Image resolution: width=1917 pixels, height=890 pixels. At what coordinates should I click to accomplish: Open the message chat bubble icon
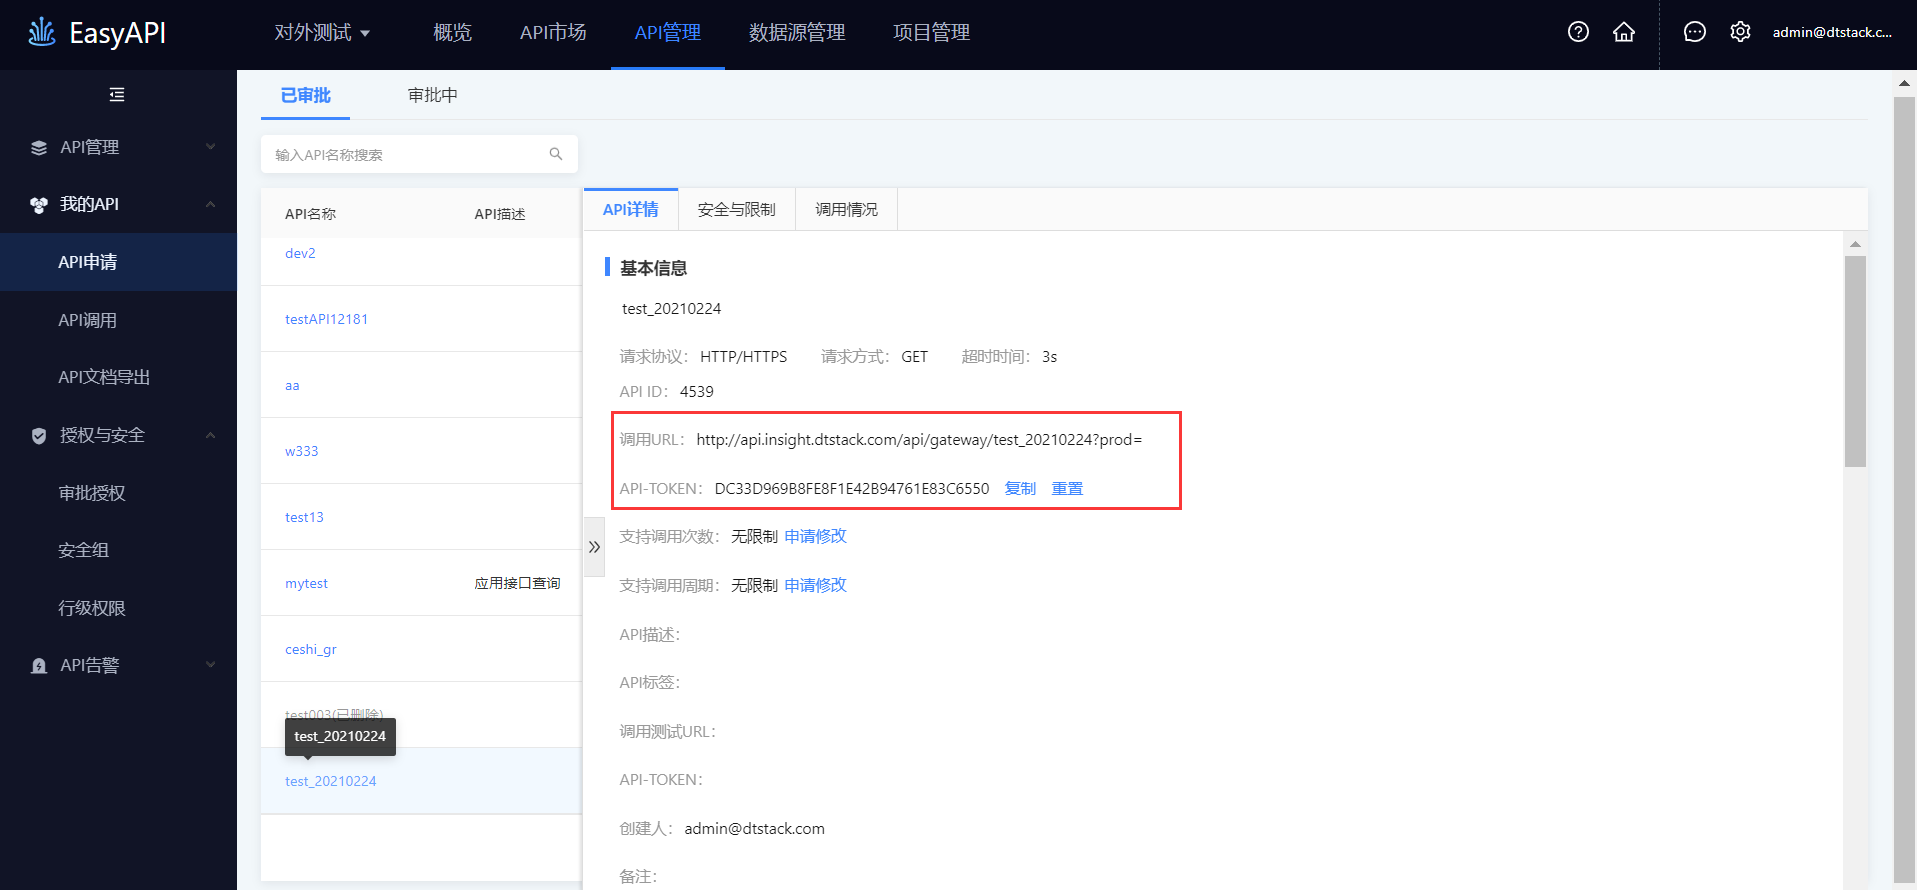coord(1694,32)
